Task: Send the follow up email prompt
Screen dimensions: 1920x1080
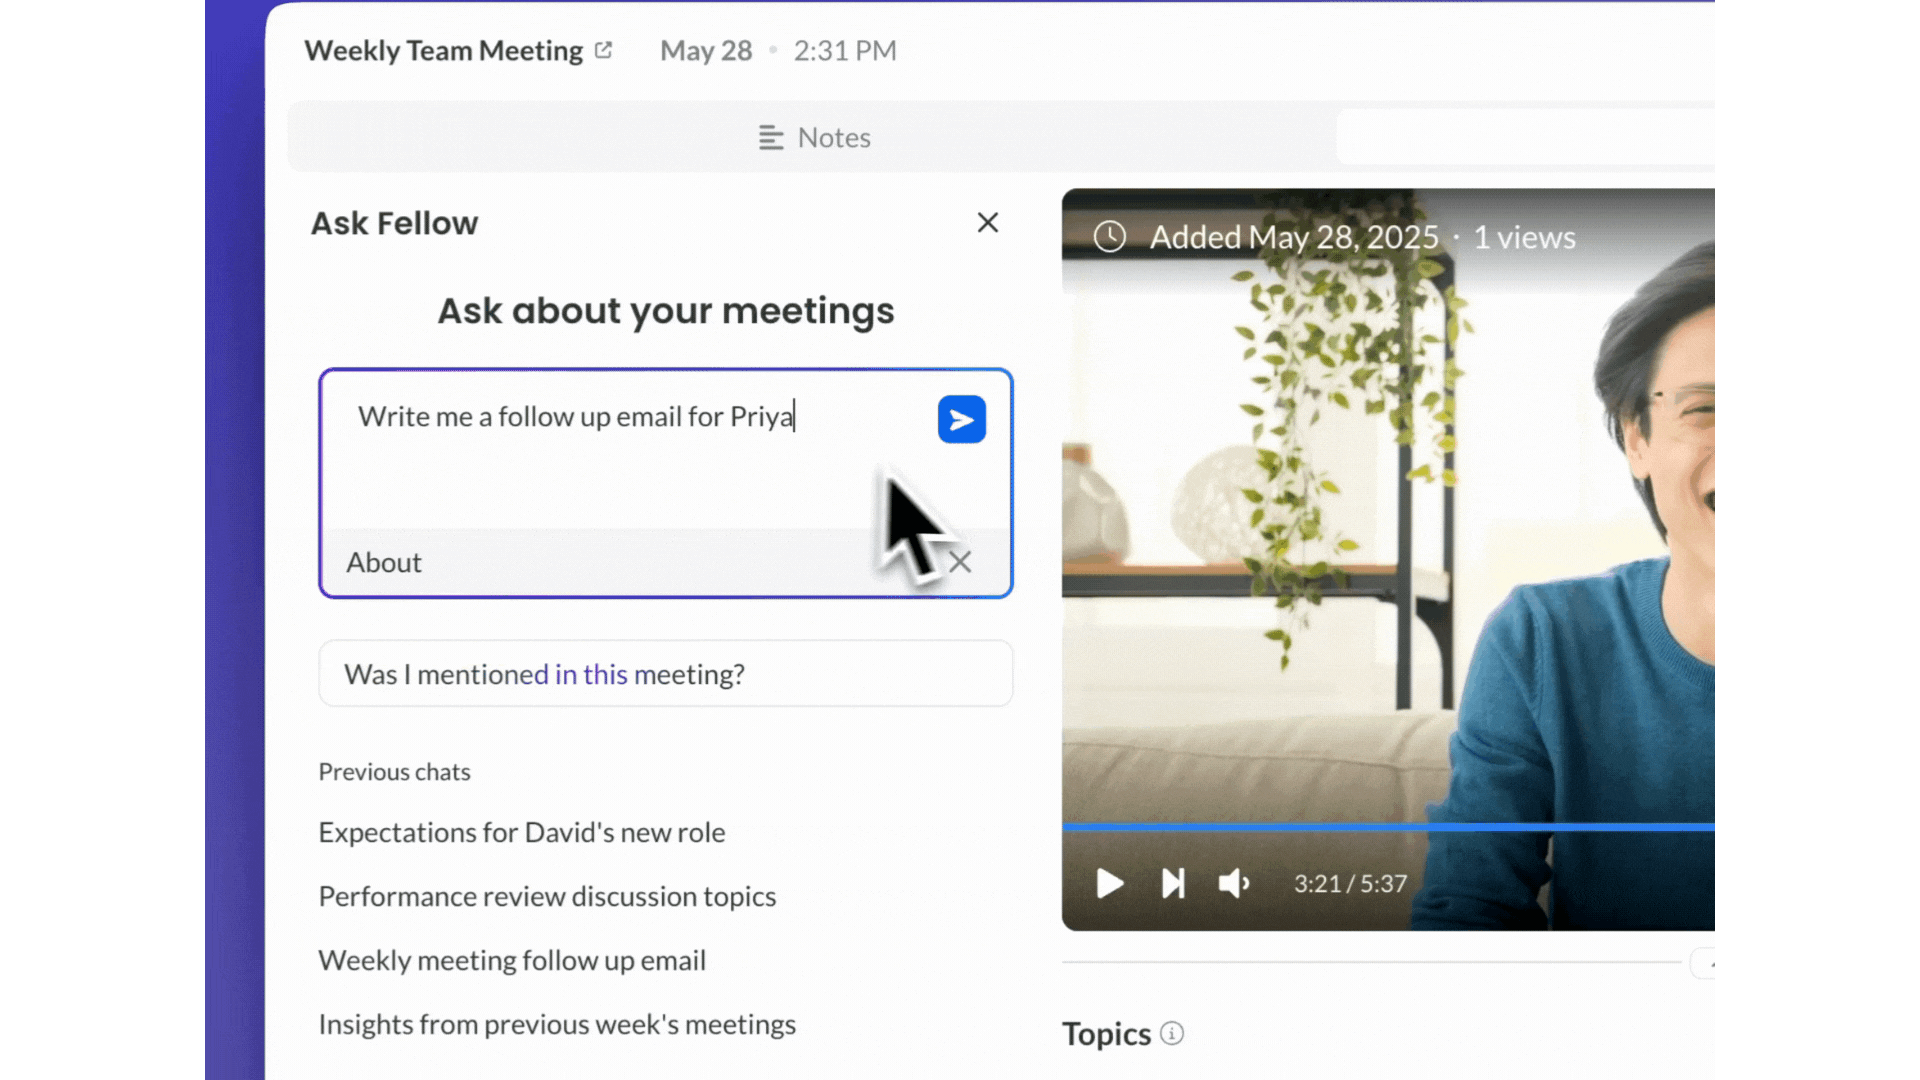Action: 961,419
